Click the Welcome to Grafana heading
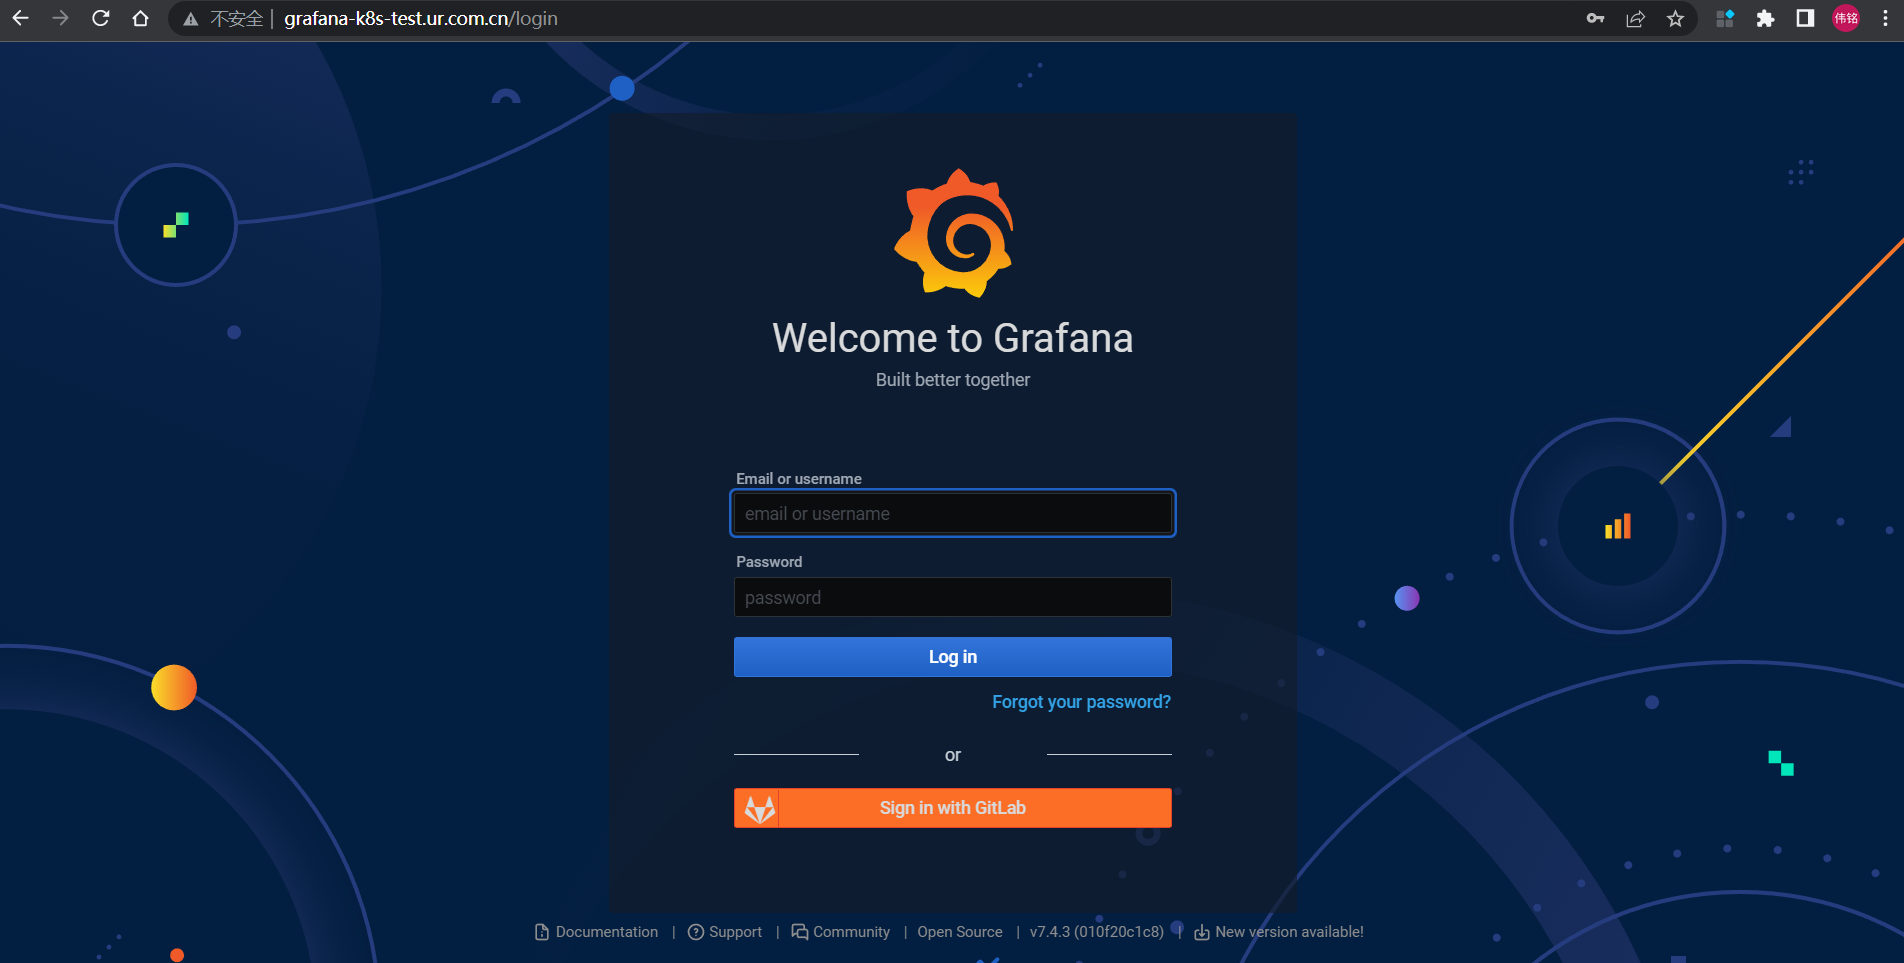This screenshot has width=1904, height=963. tap(953, 338)
